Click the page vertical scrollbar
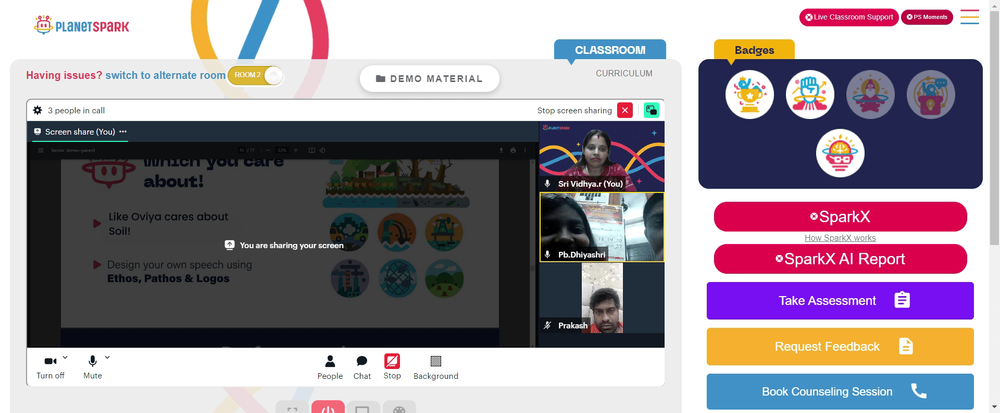Image resolution: width=1000 pixels, height=413 pixels. coord(995,127)
